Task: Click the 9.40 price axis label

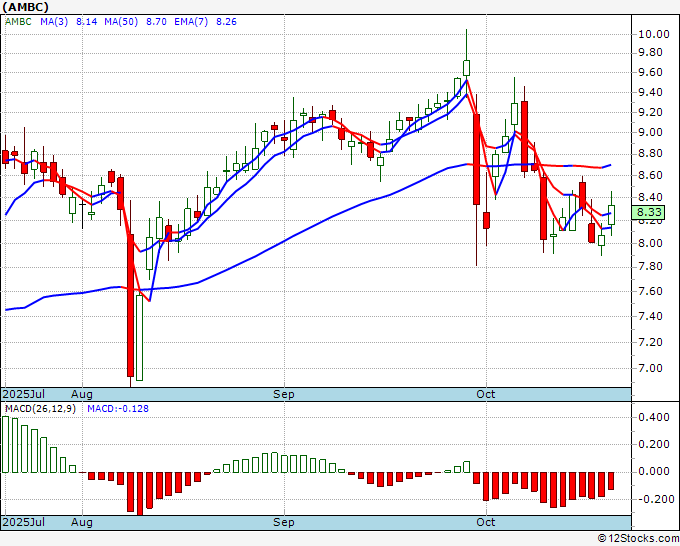Action: tap(651, 92)
